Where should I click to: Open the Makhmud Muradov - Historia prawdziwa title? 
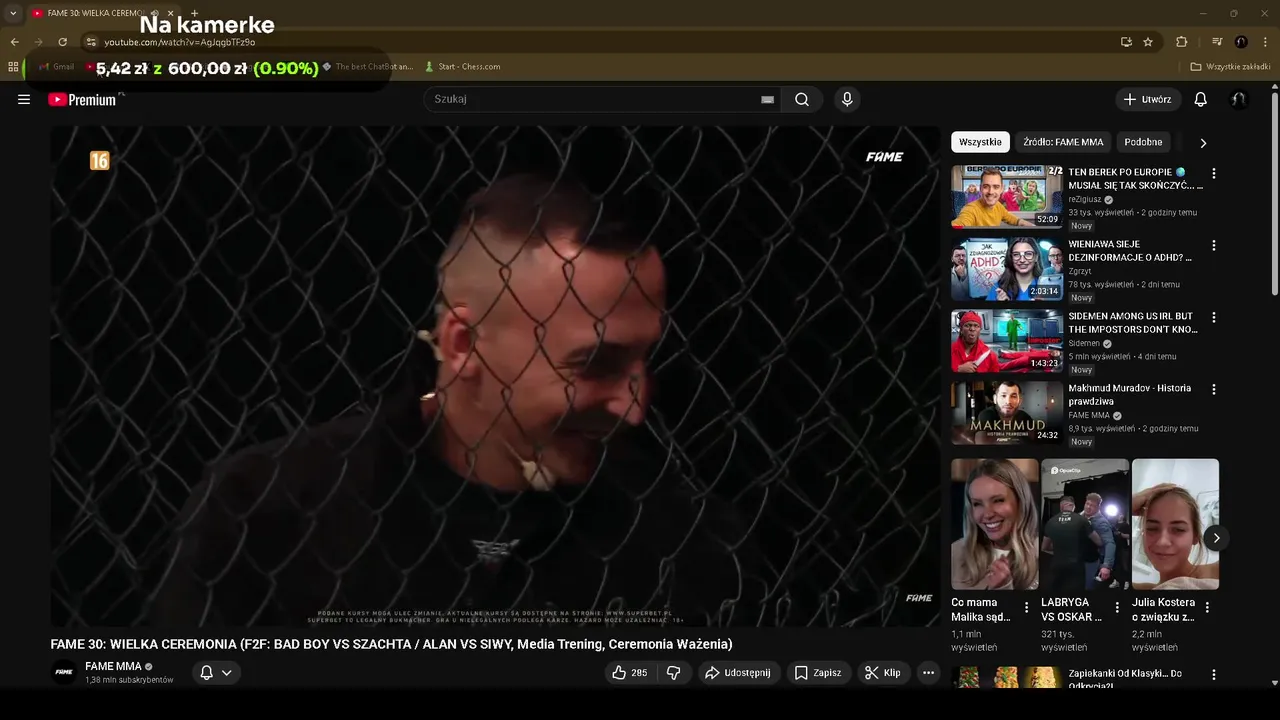click(x=1129, y=395)
